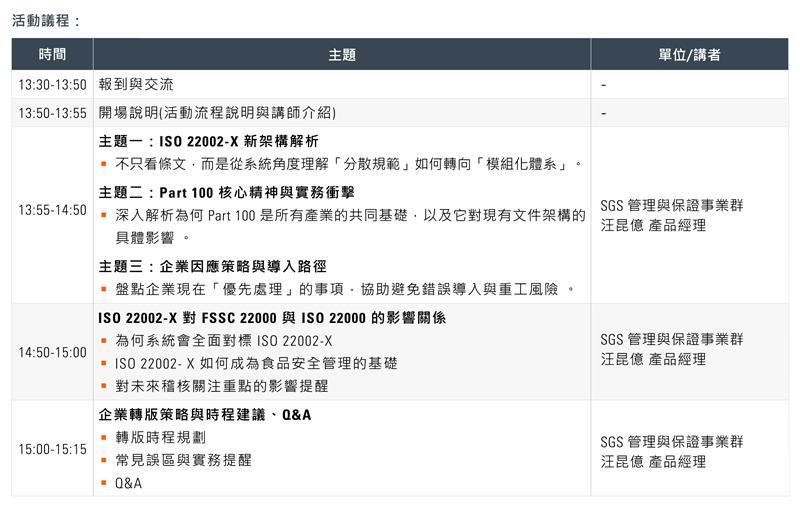The width and height of the screenshot is (800, 510).
Task: Click the 為何系統會全面對標 ISO 22002-X bullet
Action: (224, 341)
